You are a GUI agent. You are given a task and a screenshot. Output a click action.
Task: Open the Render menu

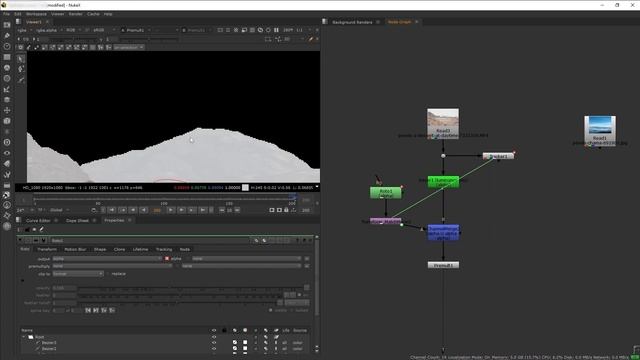click(76, 14)
